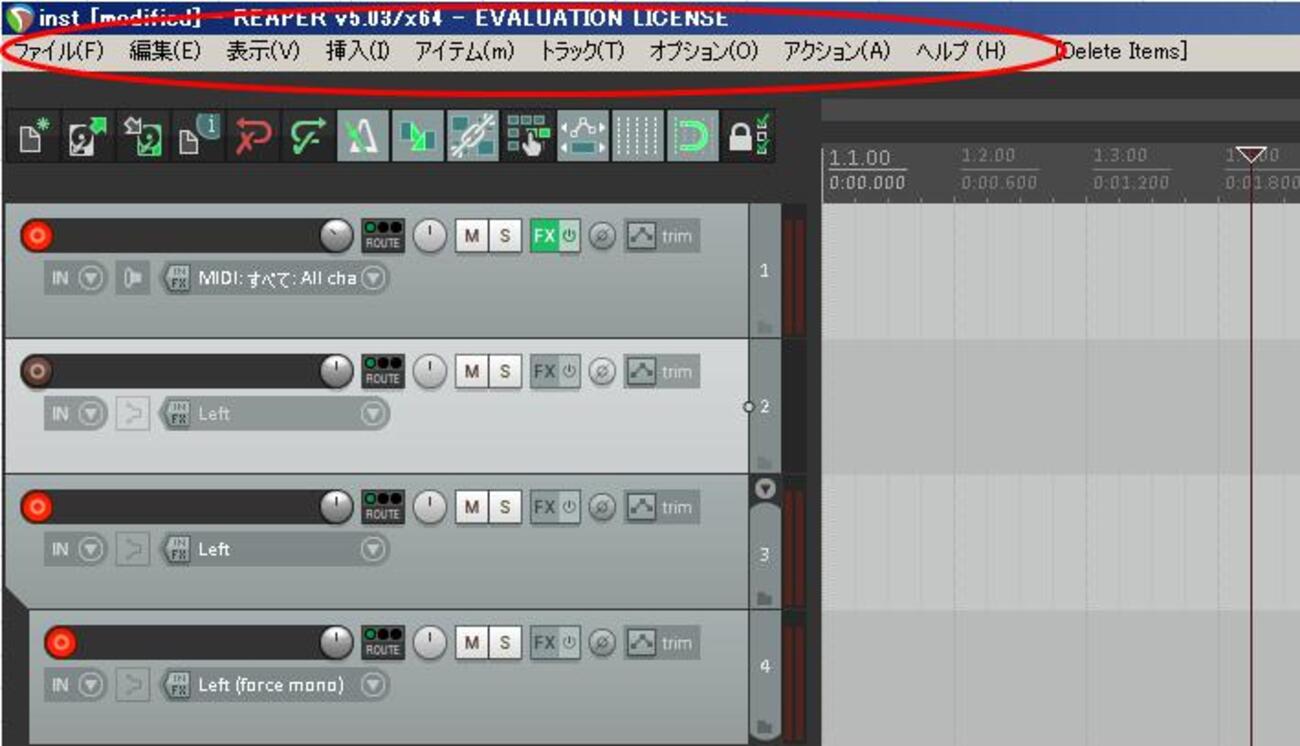Open the FX chain for track 3

pos(544,507)
